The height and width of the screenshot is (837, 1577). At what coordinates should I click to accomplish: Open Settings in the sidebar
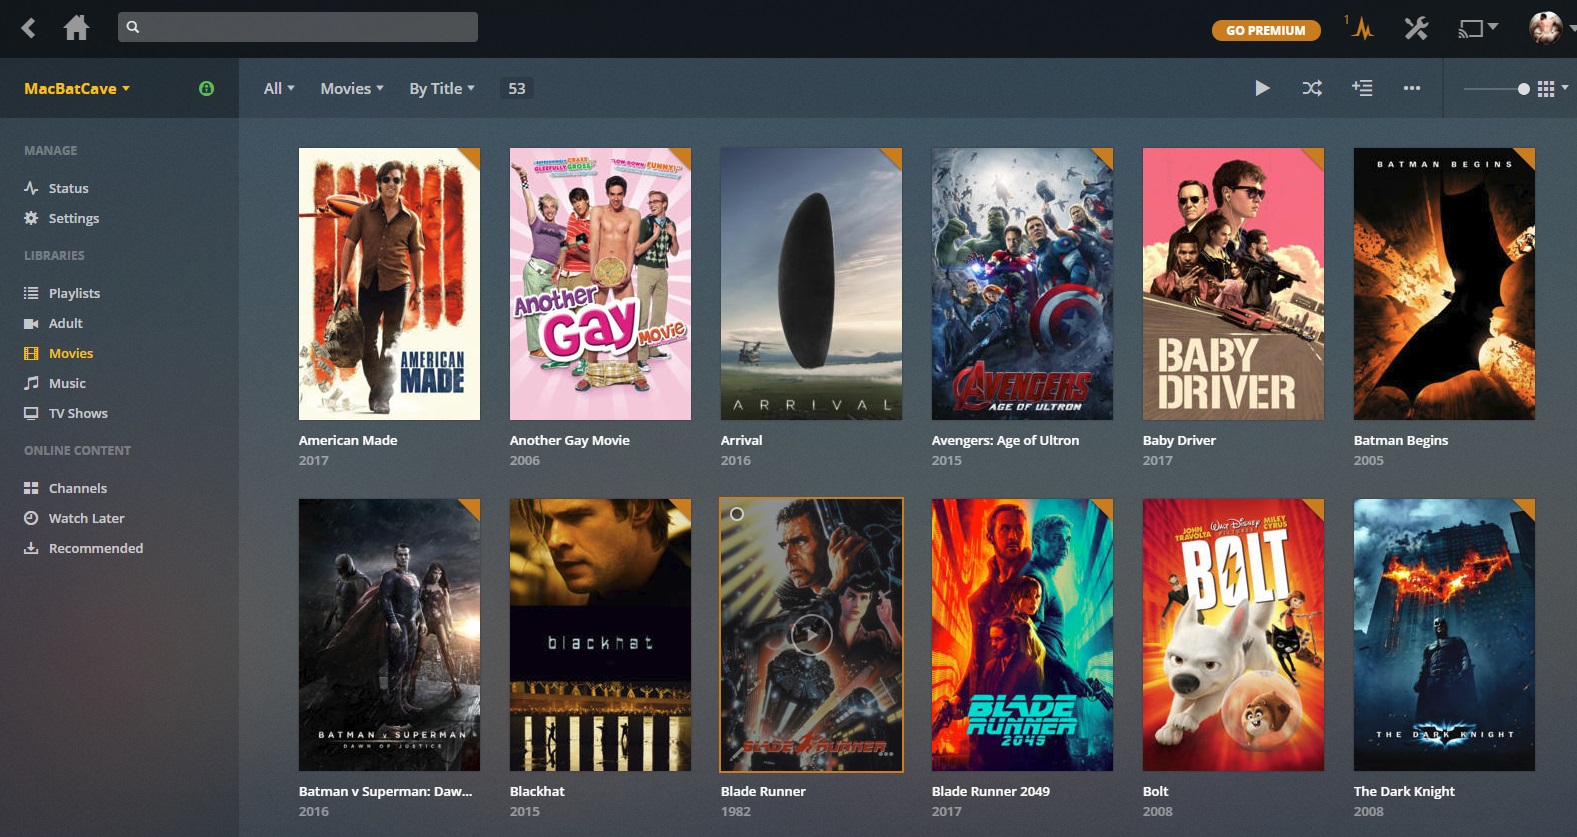click(74, 218)
